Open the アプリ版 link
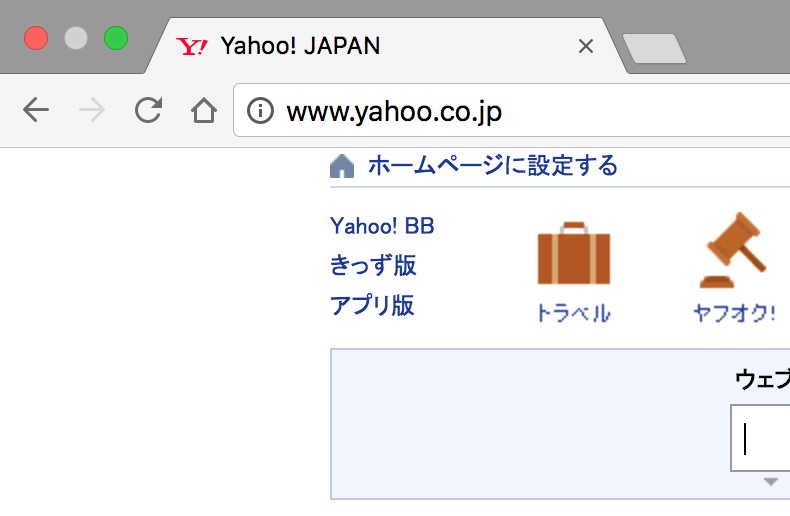 click(x=372, y=305)
